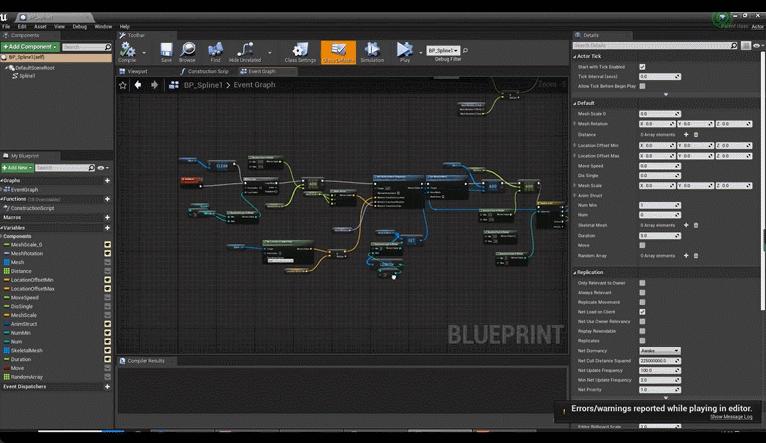Start Simulation from the toolbar
The image size is (766, 443).
coord(372,50)
